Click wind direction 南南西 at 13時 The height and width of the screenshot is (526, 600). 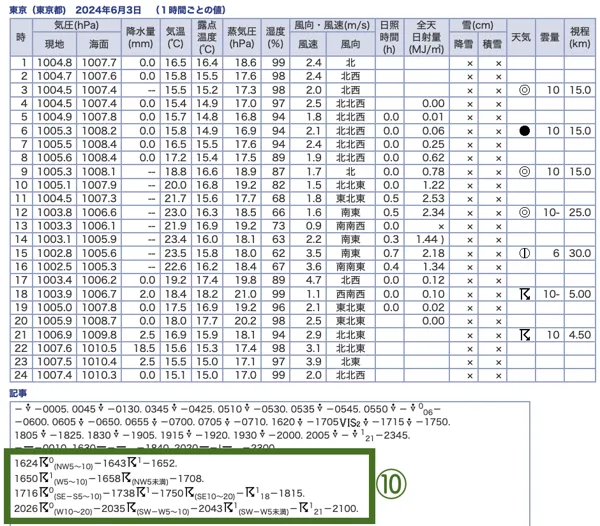(351, 226)
